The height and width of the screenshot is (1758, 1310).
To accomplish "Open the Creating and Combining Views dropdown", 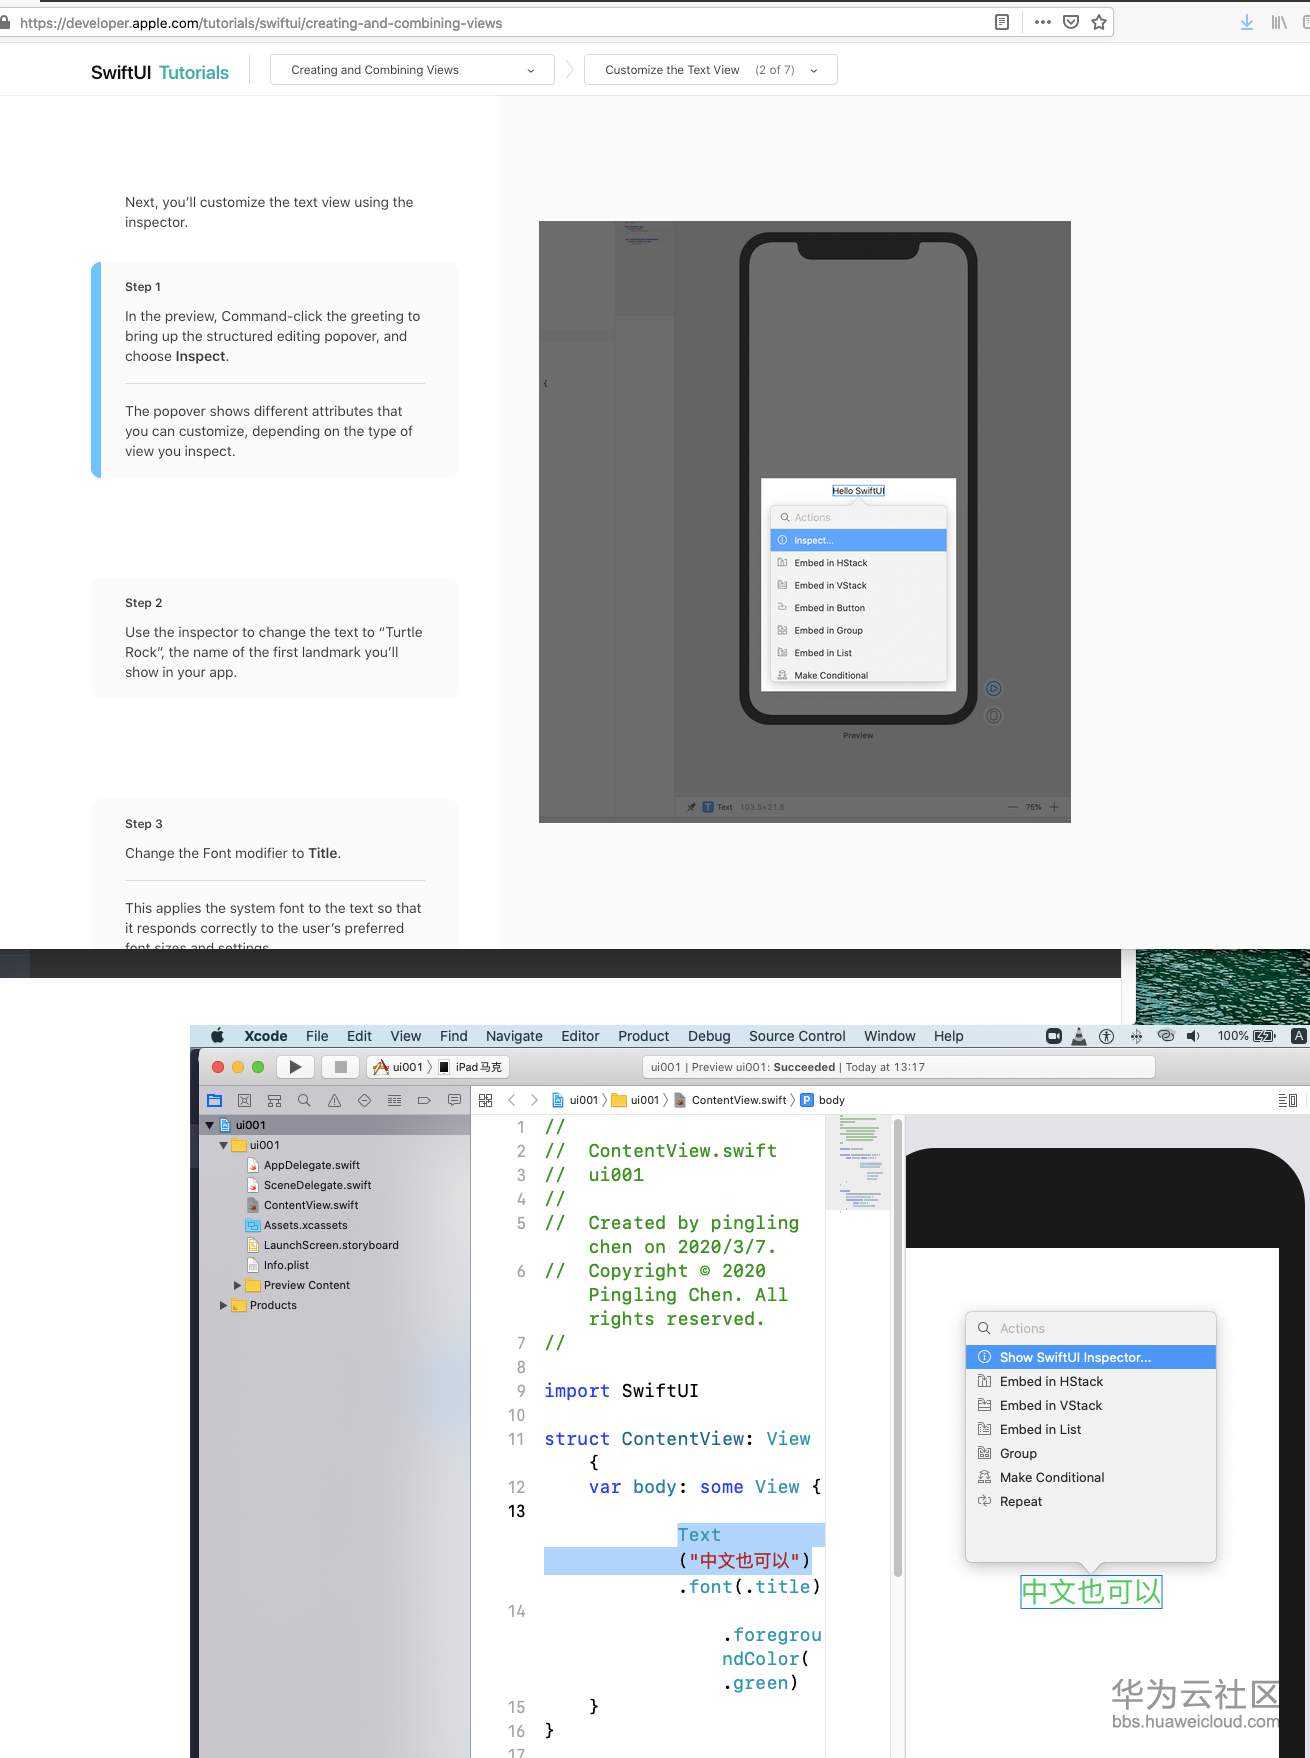I will (x=412, y=70).
